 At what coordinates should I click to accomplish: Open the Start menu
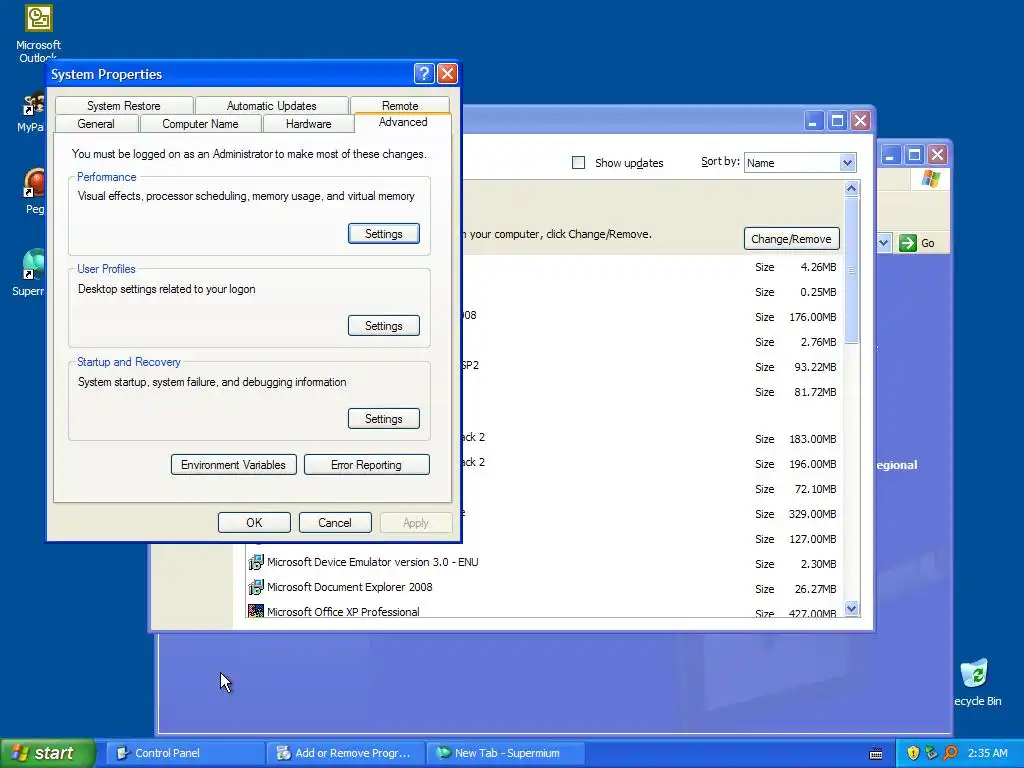click(x=47, y=753)
